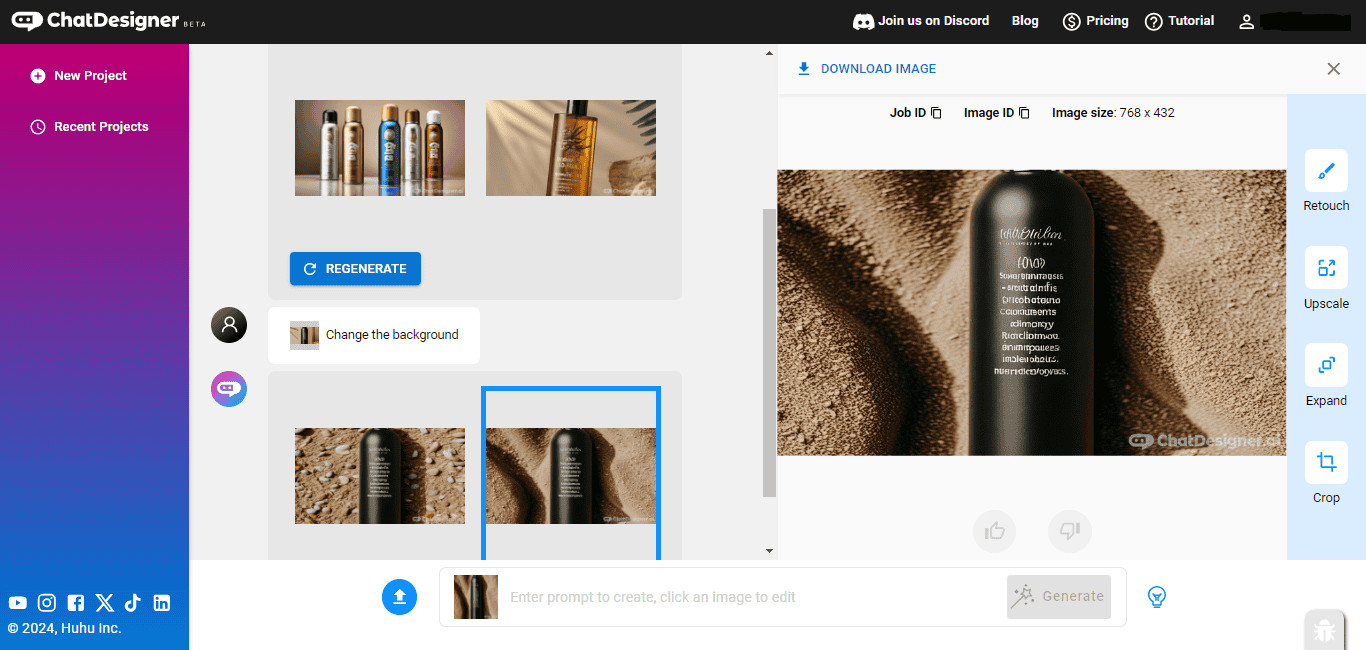Click the prompt text input field

click(x=755, y=597)
